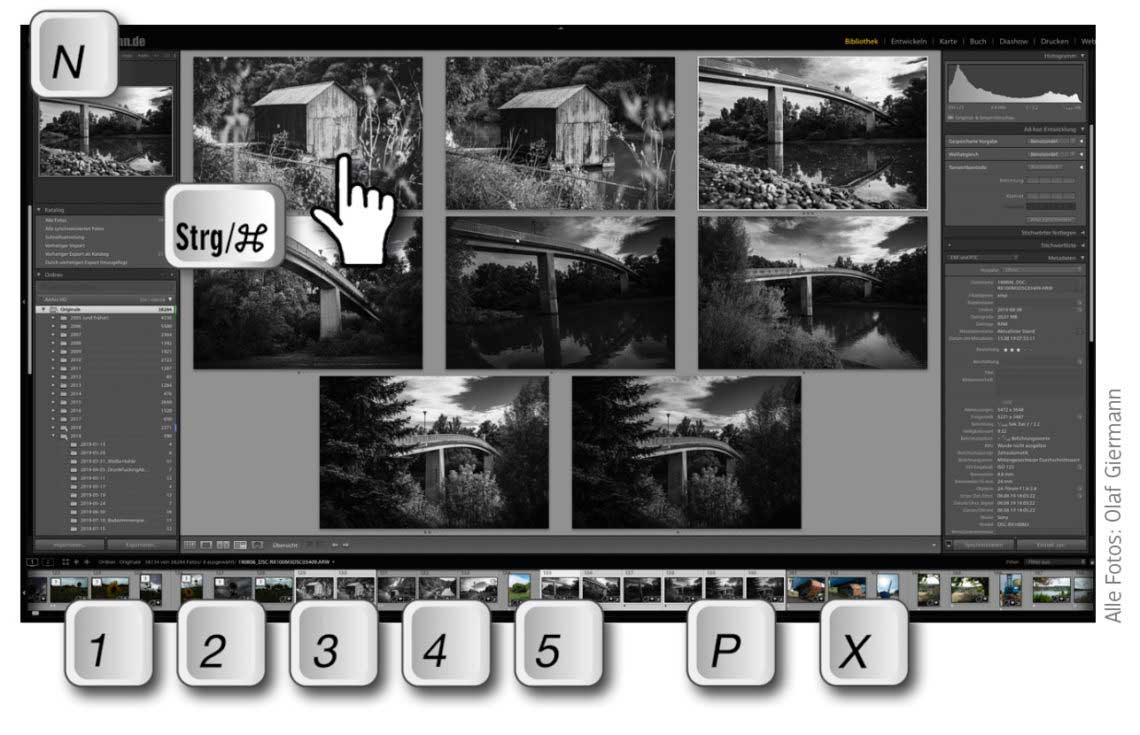This screenshot has width=1140, height=735.
Task: Click the plus icon in Ordner header
Action: coord(171,276)
